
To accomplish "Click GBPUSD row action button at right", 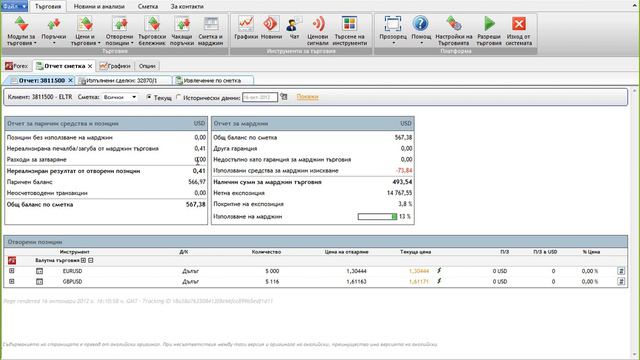I will (621, 281).
